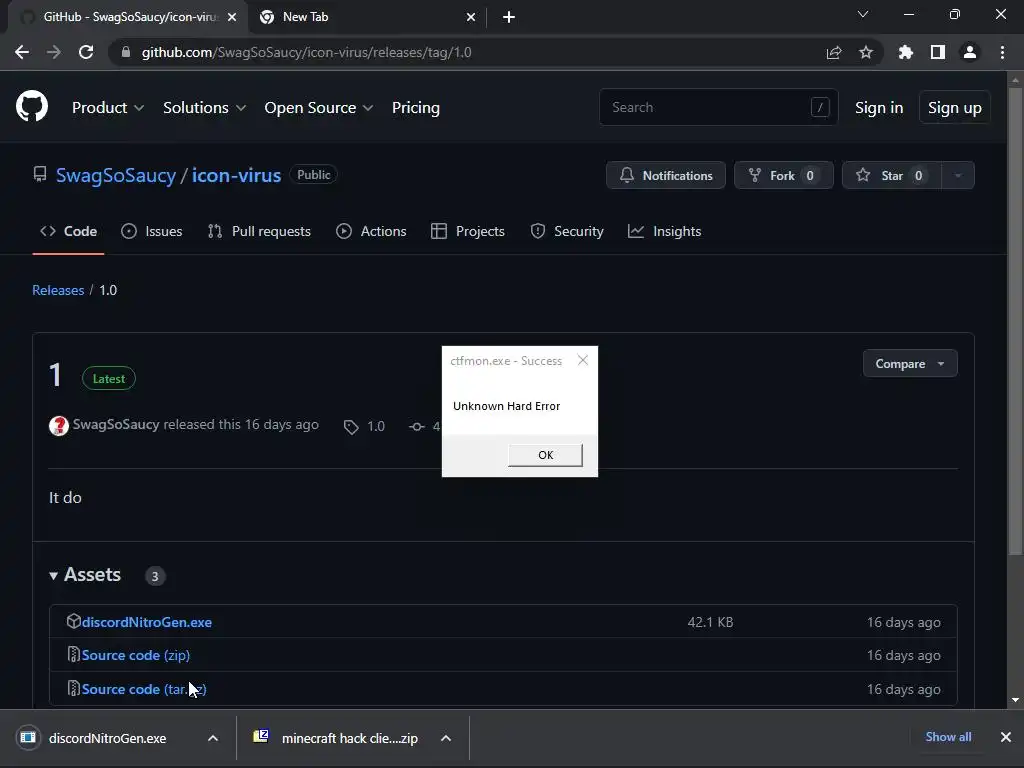This screenshot has height=768, width=1024.
Task: Click the browser forward arrow
Action: tap(54, 52)
